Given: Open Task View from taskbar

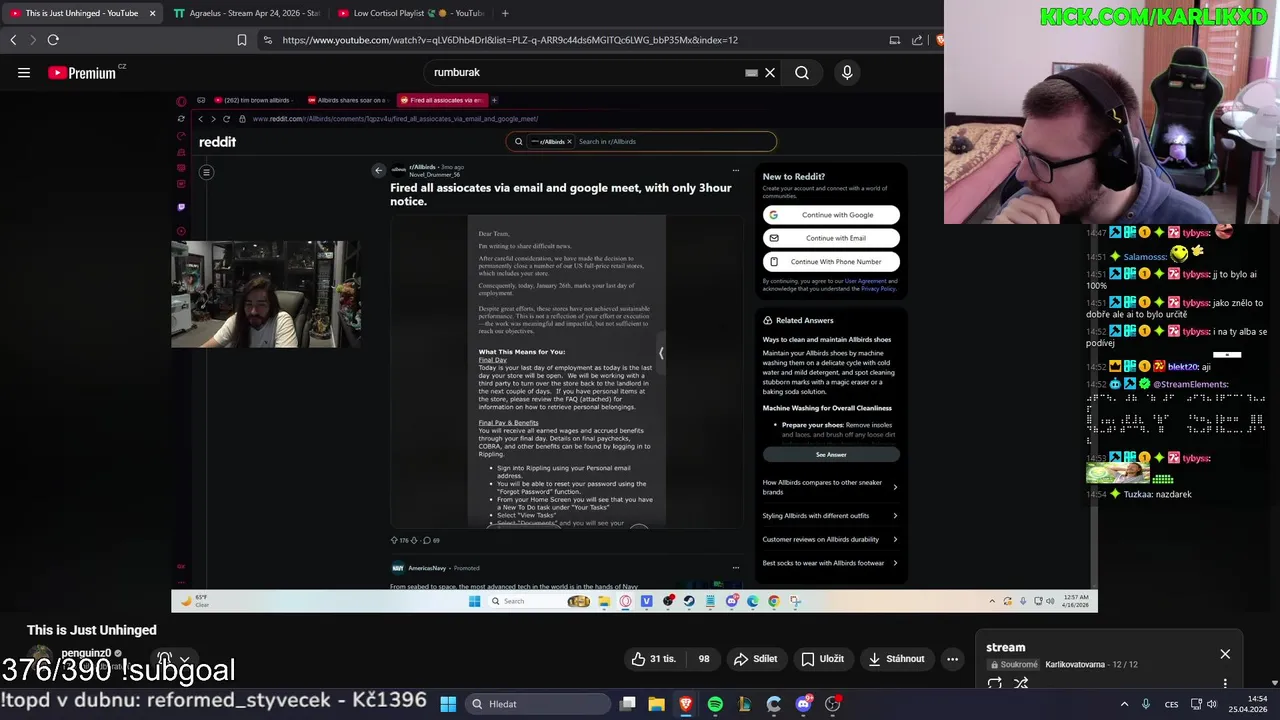Looking at the screenshot, I should coord(627,704).
